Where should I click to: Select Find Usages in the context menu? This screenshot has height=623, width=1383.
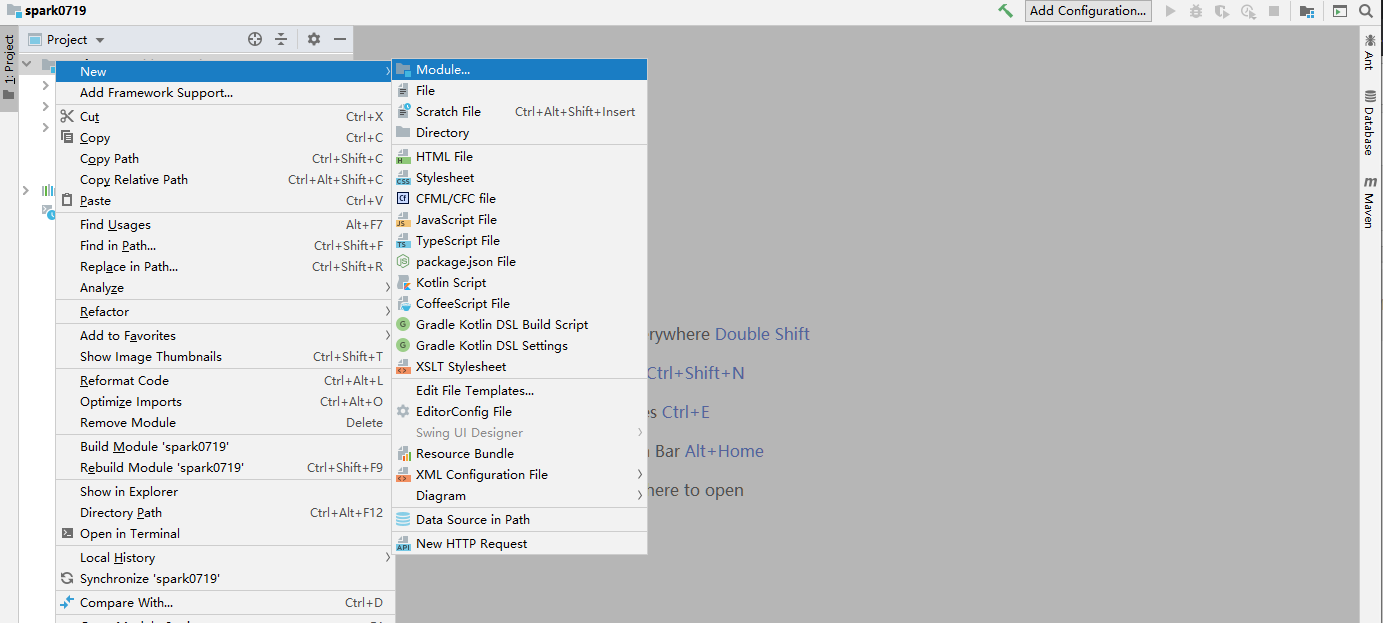coord(224,224)
